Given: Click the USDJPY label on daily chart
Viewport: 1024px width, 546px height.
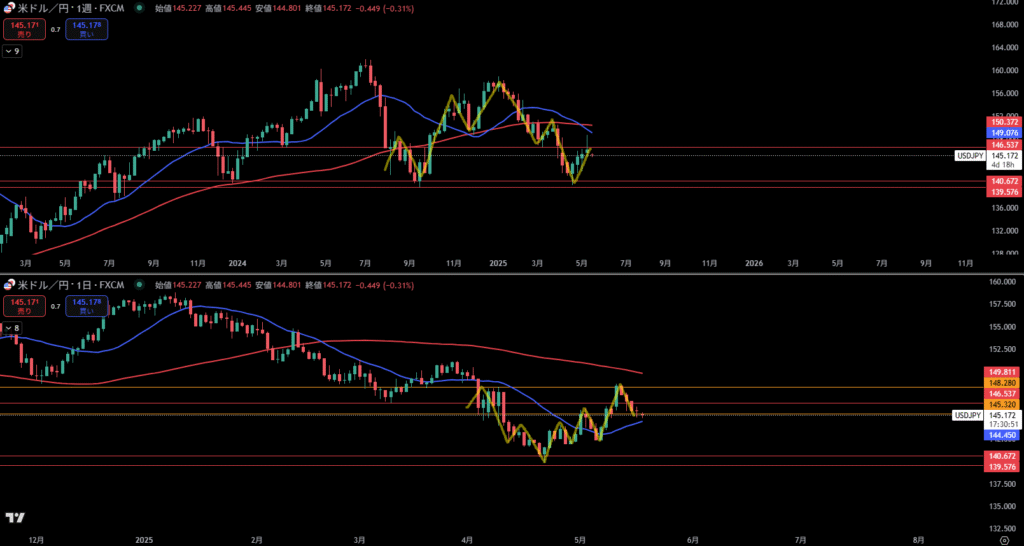Looking at the screenshot, I should point(967,415).
